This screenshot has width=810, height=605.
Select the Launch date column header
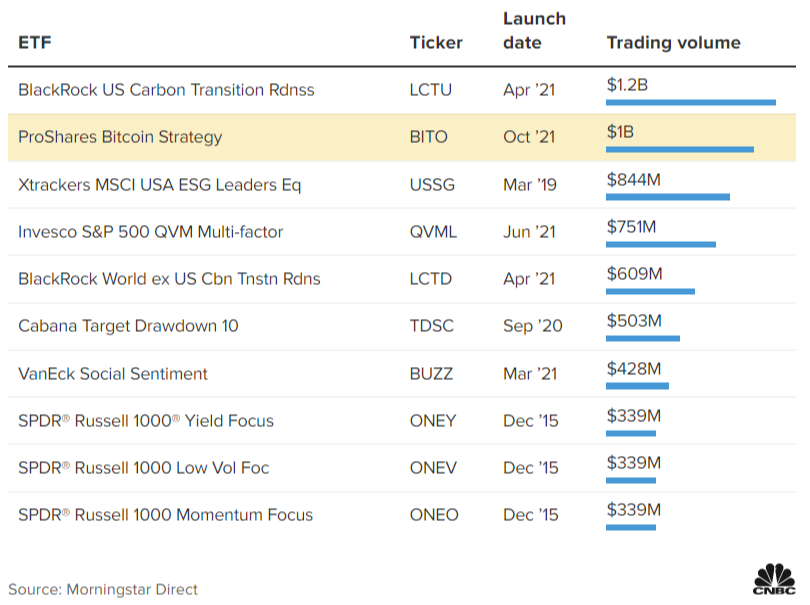point(534,31)
